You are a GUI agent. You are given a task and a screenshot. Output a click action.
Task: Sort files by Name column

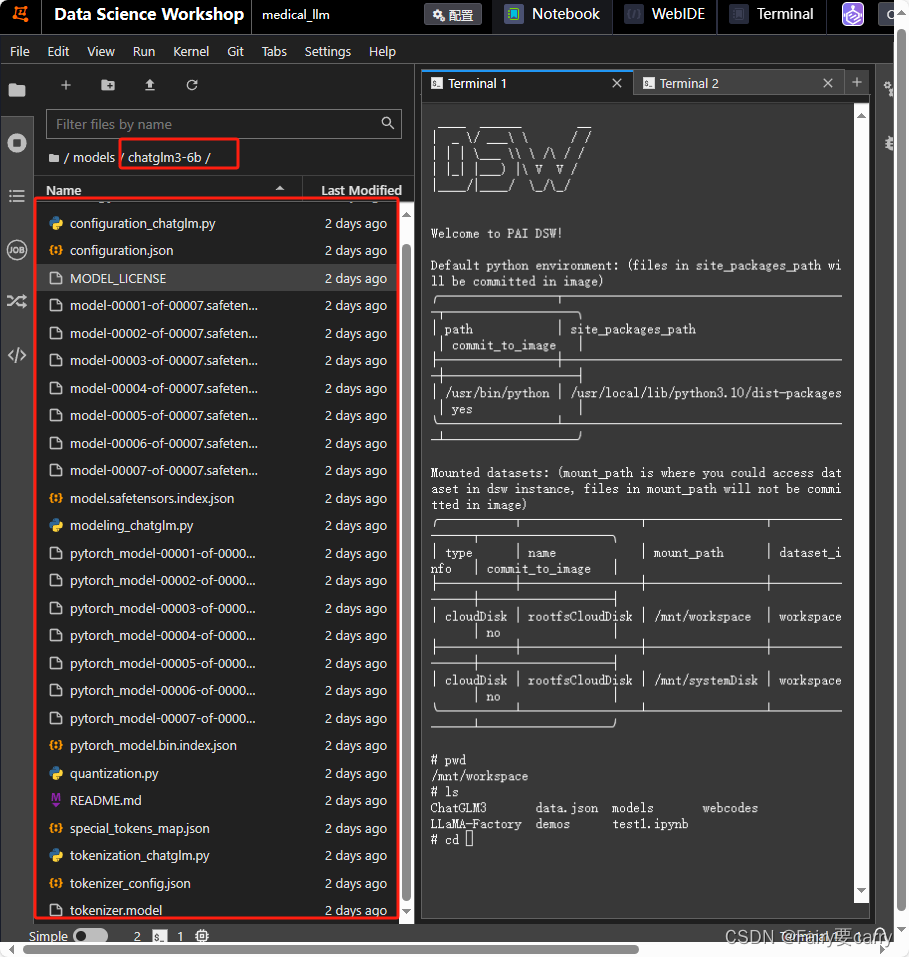coord(168,190)
